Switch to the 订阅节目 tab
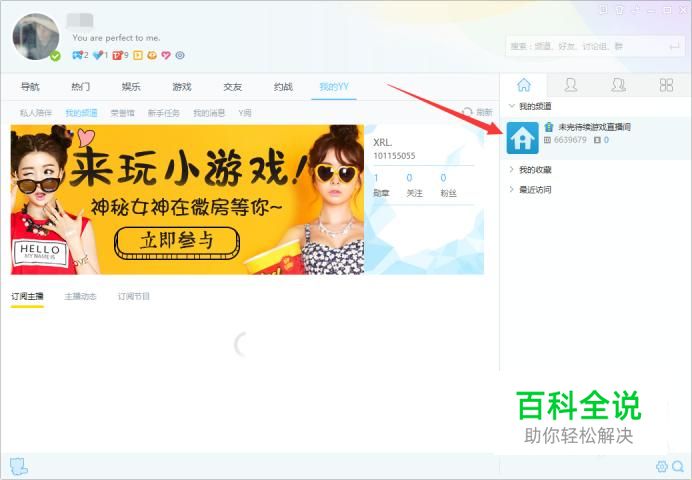Viewport: 692px width, 480px height. 133,296
